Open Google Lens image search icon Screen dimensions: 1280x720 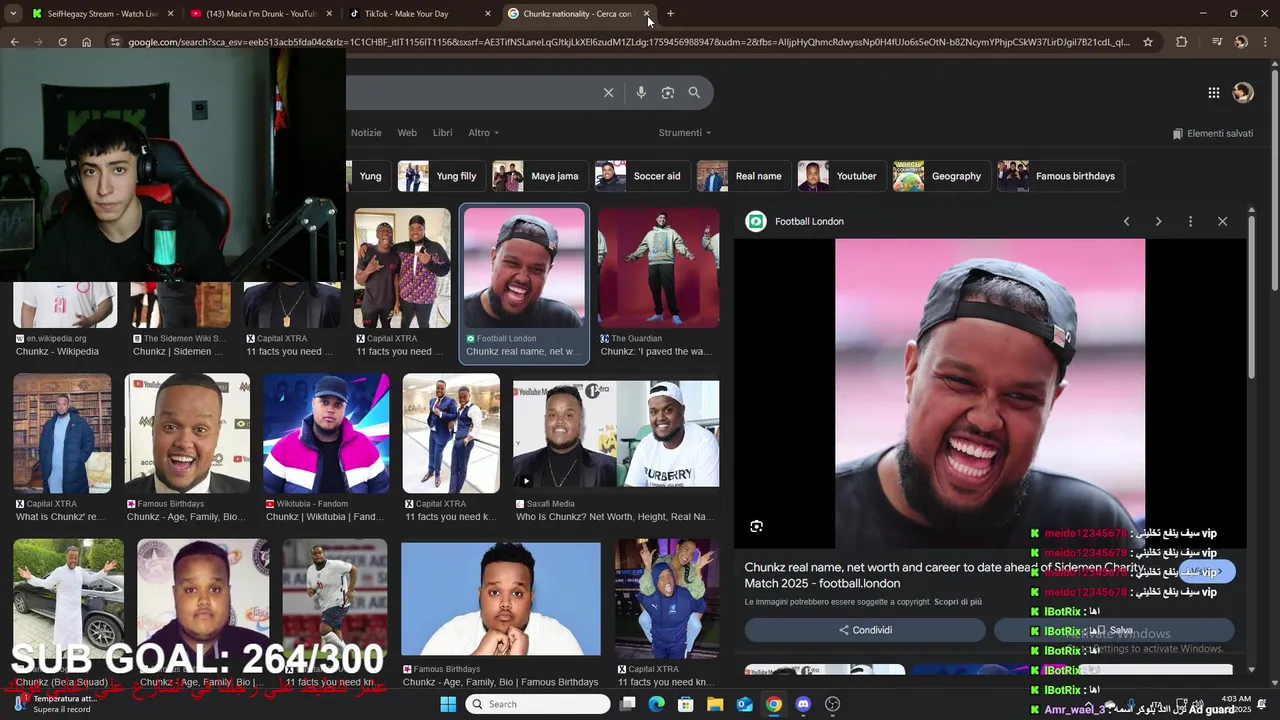coord(668,92)
